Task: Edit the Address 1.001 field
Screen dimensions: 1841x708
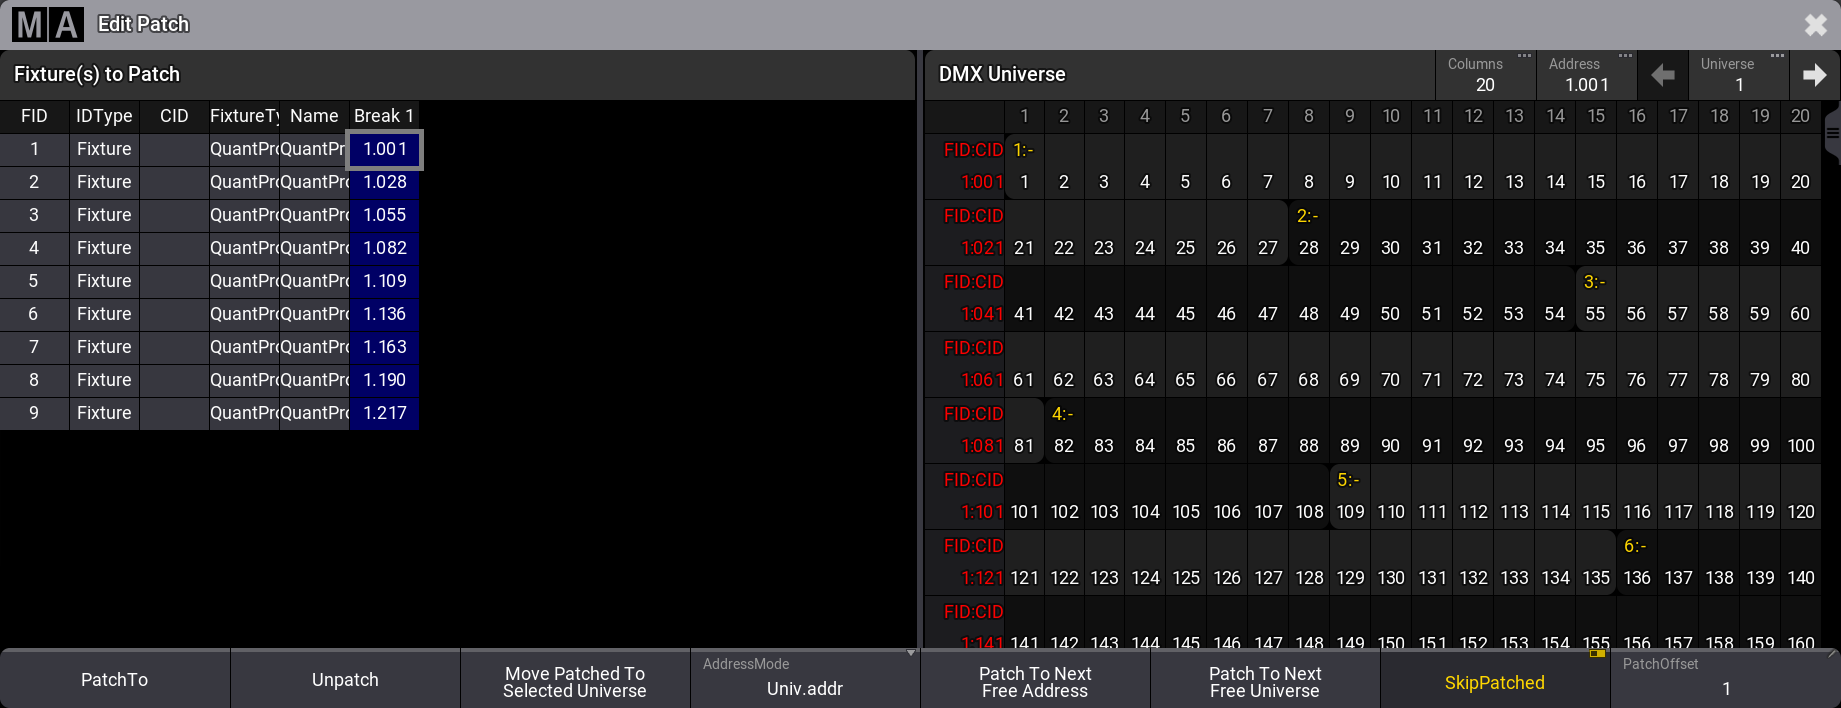Action: pyautogui.click(x=1586, y=75)
